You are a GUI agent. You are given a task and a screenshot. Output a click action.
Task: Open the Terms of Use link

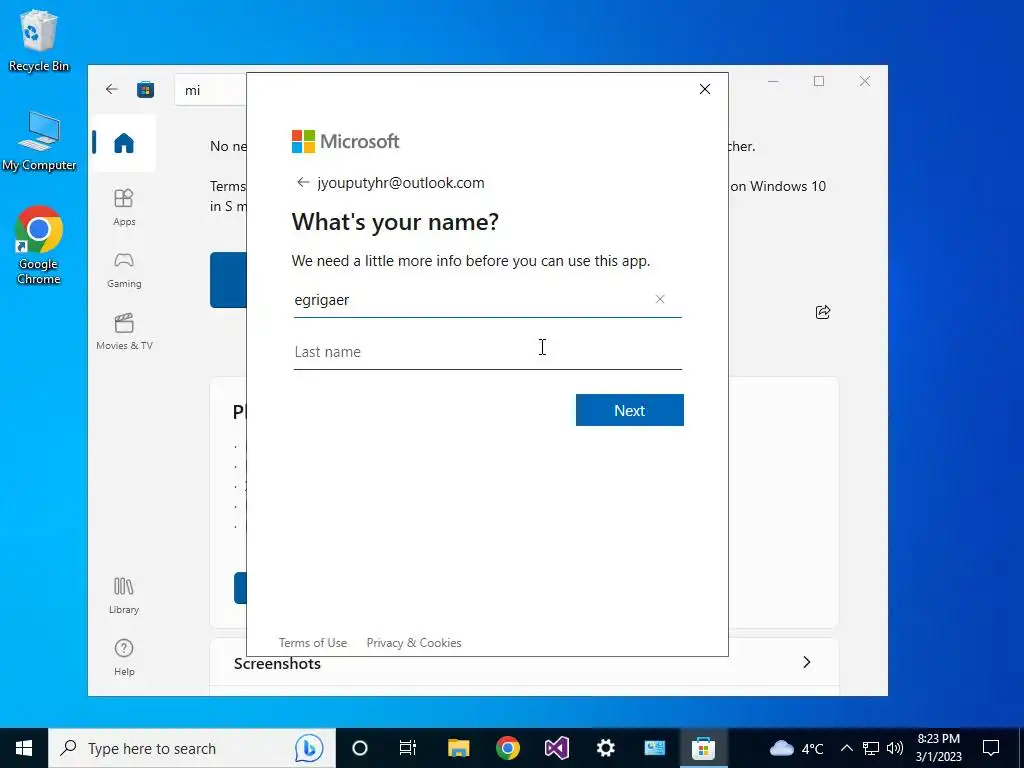[x=313, y=643]
